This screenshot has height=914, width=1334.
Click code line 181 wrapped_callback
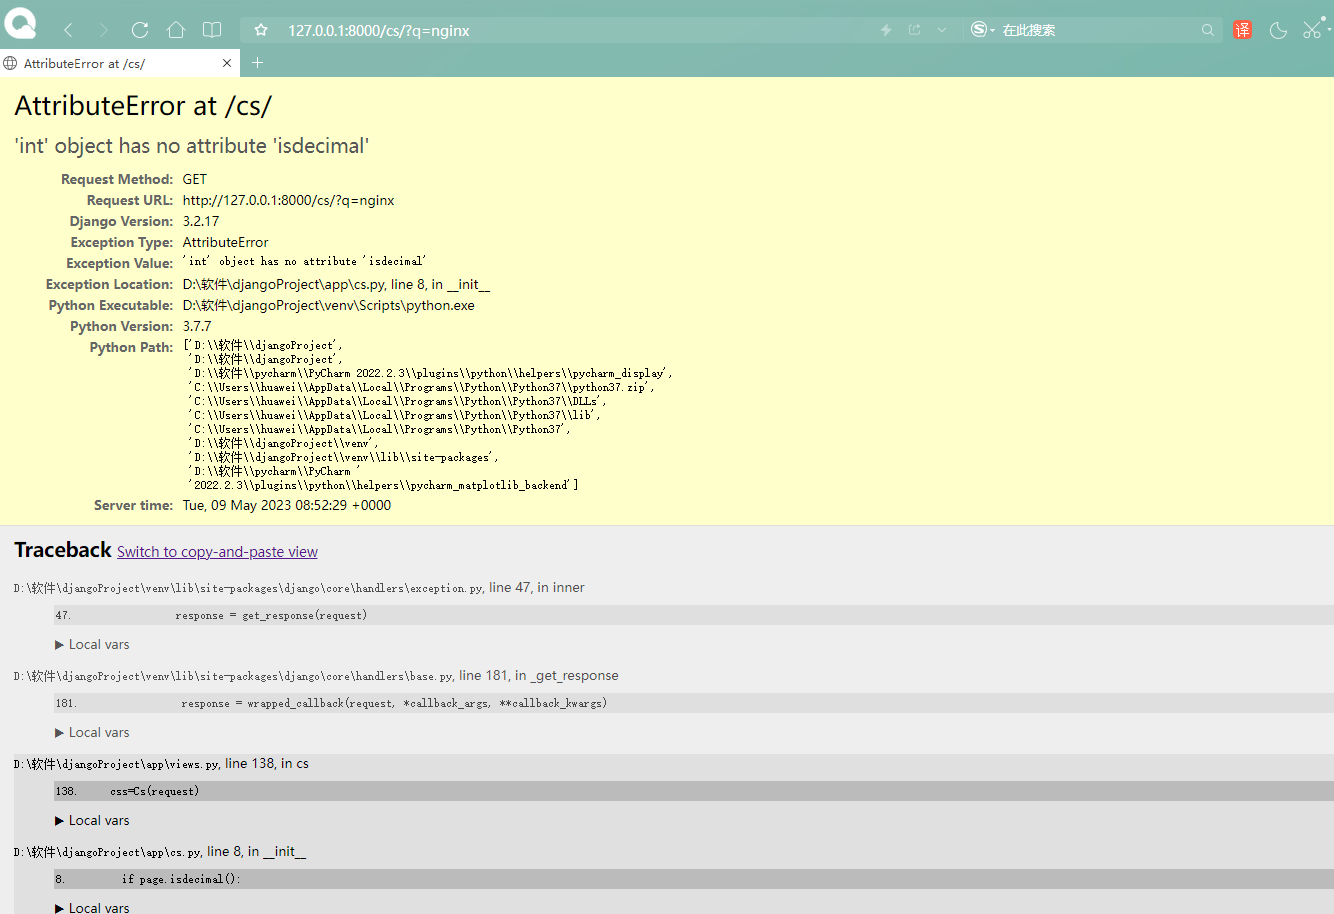pyautogui.click(x=694, y=703)
